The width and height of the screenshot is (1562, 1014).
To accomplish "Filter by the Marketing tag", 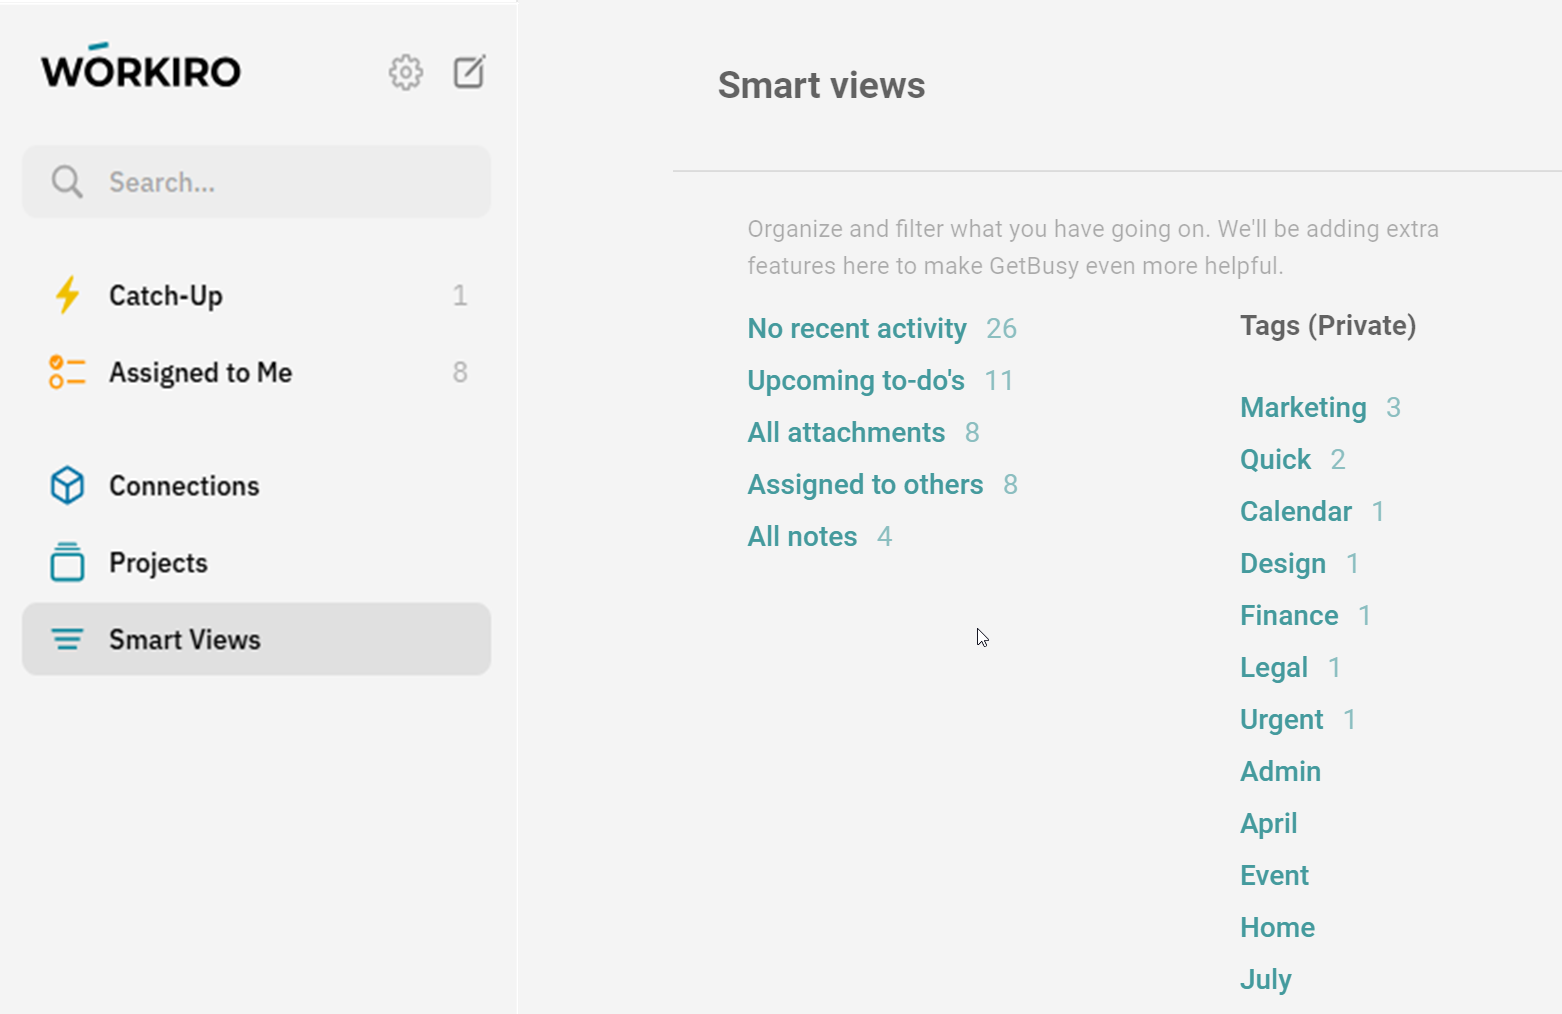I will (x=1303, y=408).
